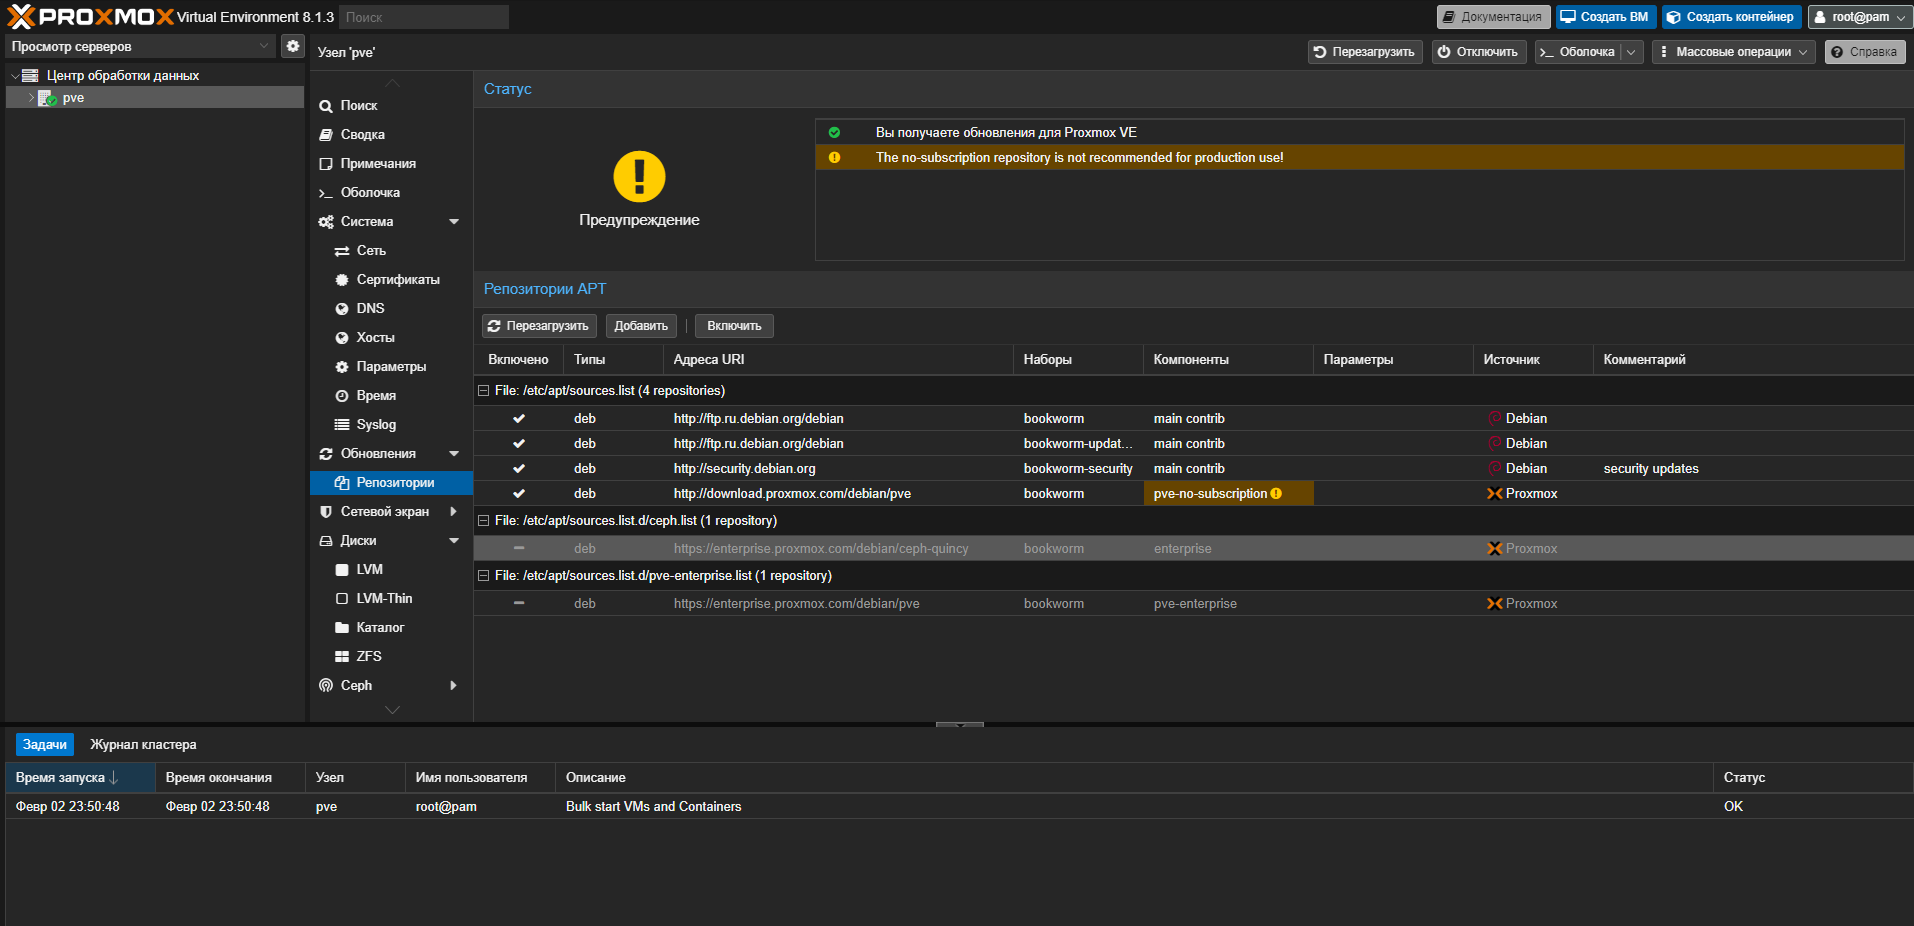
Task: Collapse the pve-enterprise.list file group
Action: coord(484,576)
